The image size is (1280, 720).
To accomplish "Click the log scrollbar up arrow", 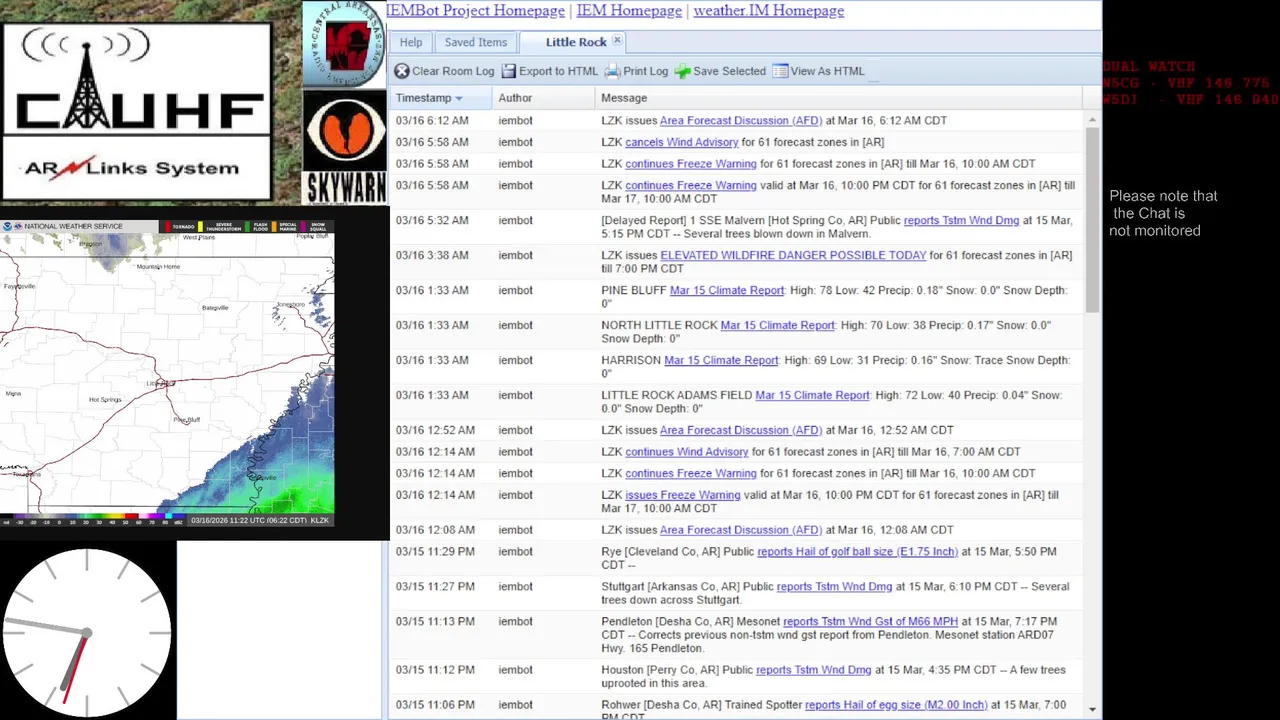I will [x=1092, y=119].
